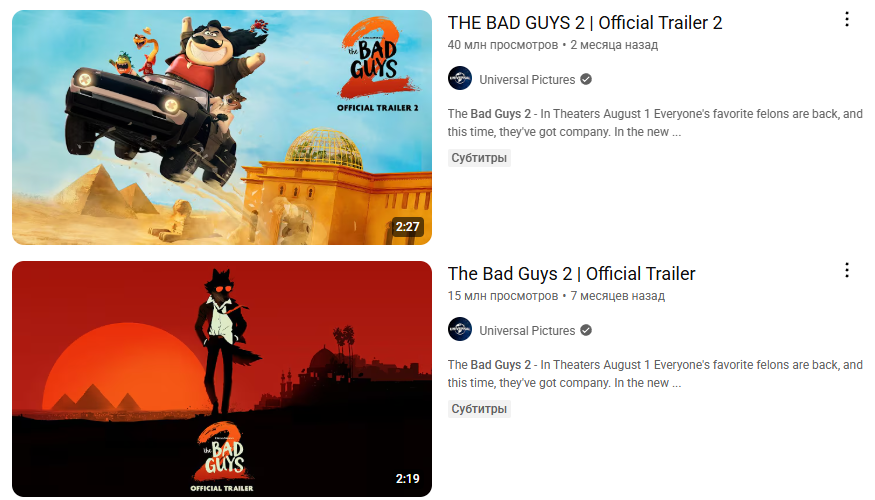Visit the Universal Pictures channel name from the first result
Viewport: 875px width, 500px height.
click(x=527, y=80)
